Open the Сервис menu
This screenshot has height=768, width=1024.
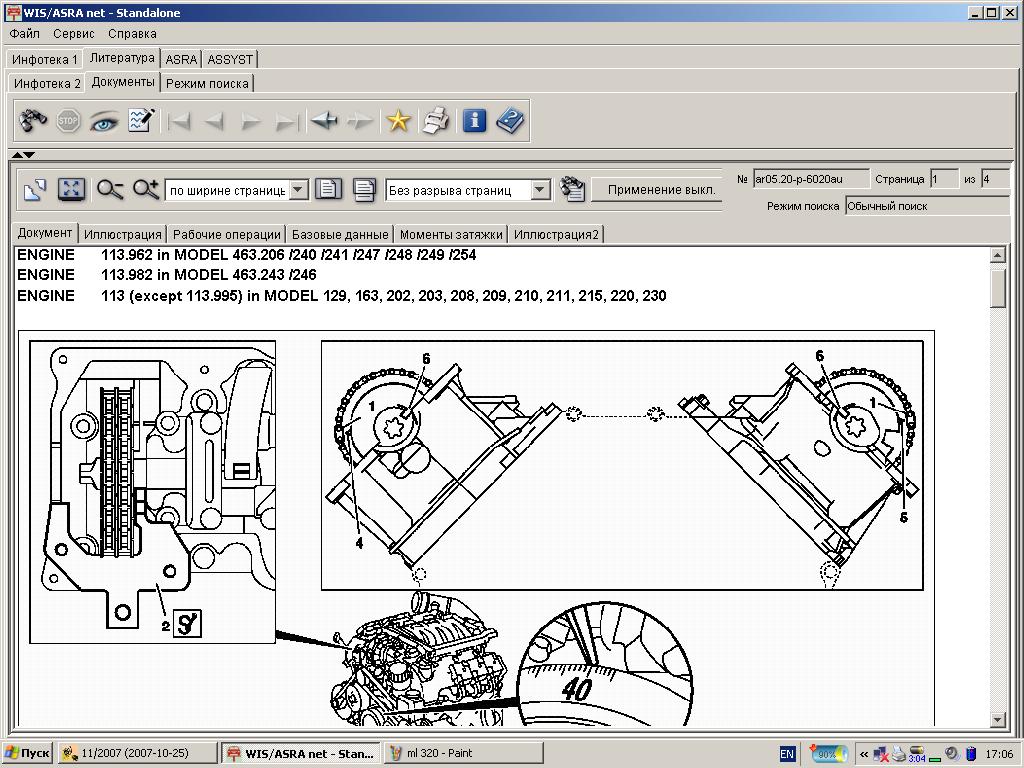coord(74,34)
